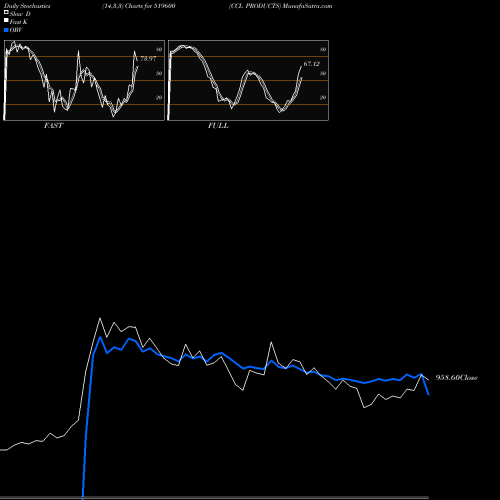Open the FAST stochastic chart panel

point(84,80)
